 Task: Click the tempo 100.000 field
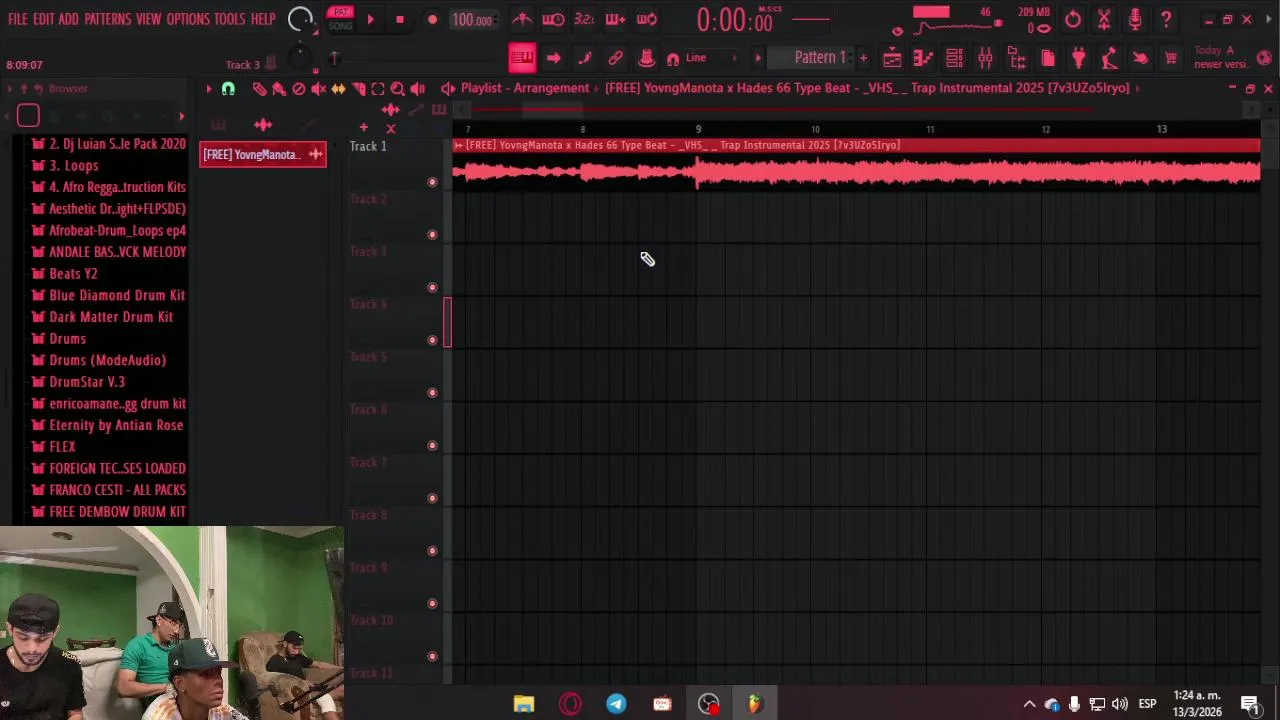tap(471, 20)
